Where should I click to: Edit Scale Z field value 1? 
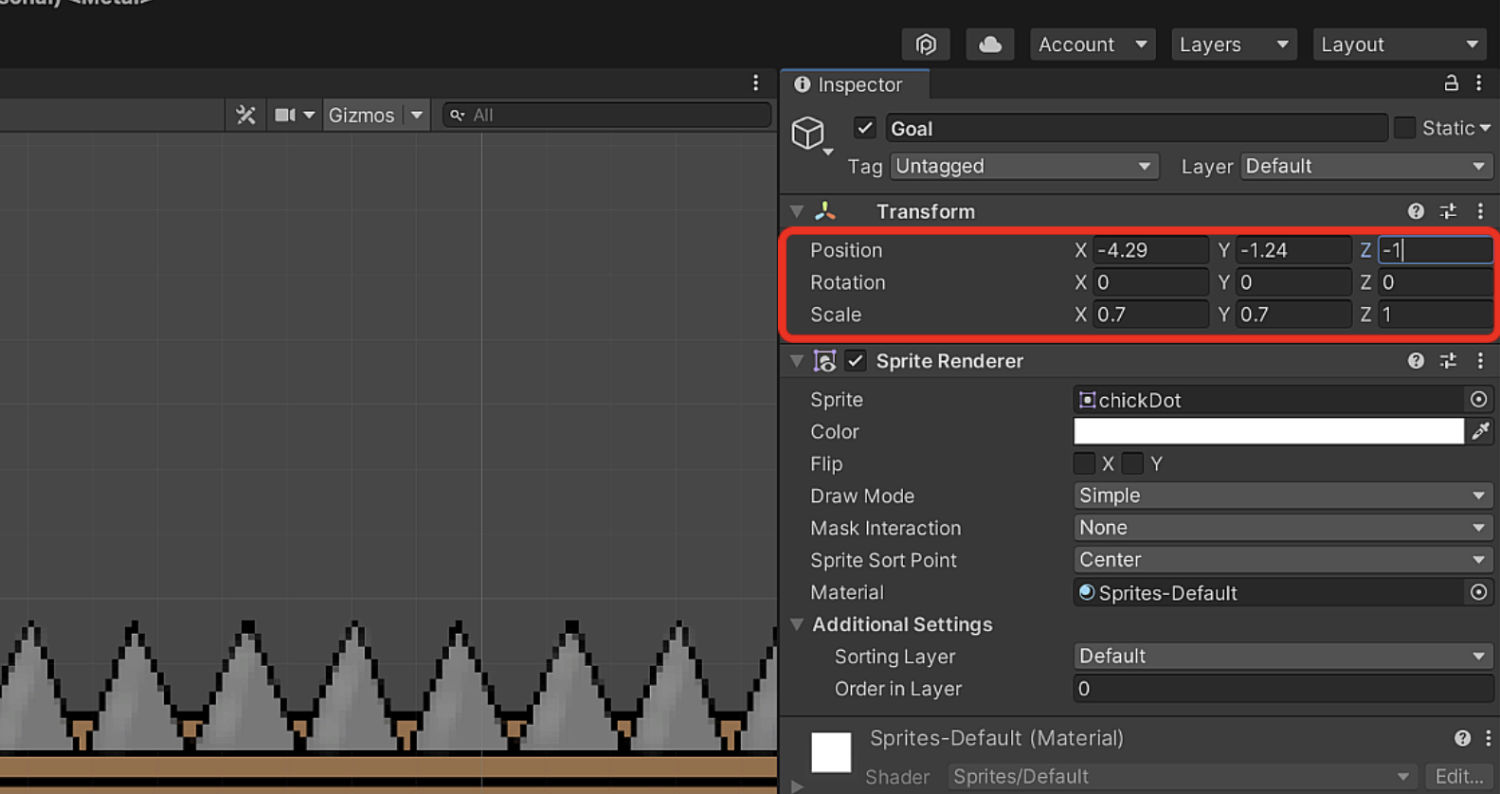tap(1436, 314)
